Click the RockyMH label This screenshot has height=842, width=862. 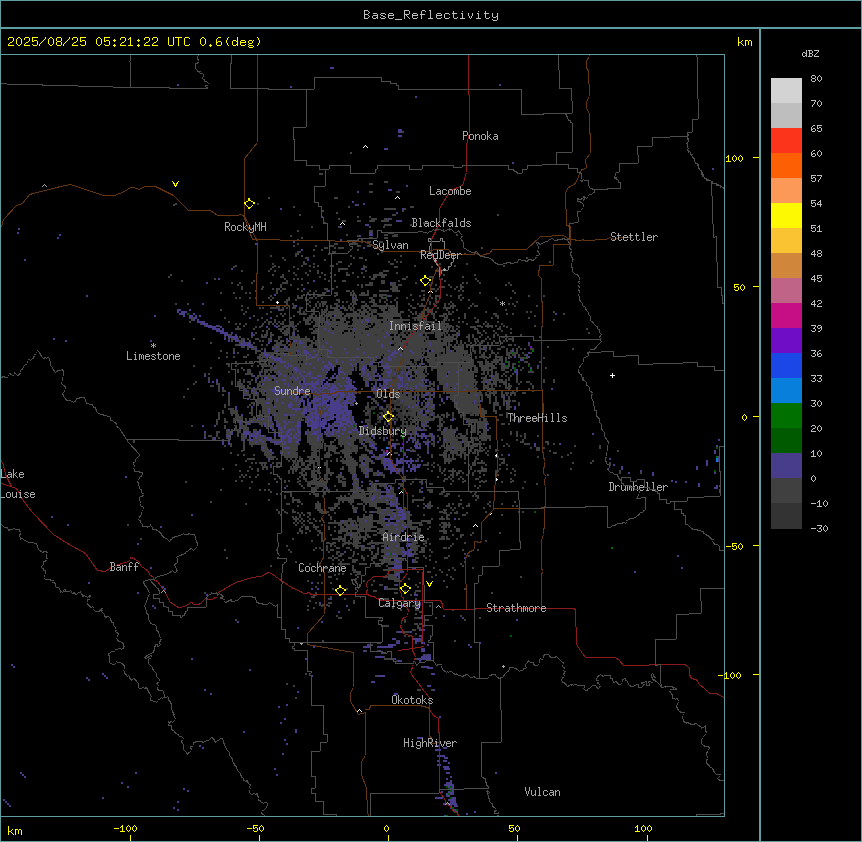pyautogui.click(x=245, y=227)
